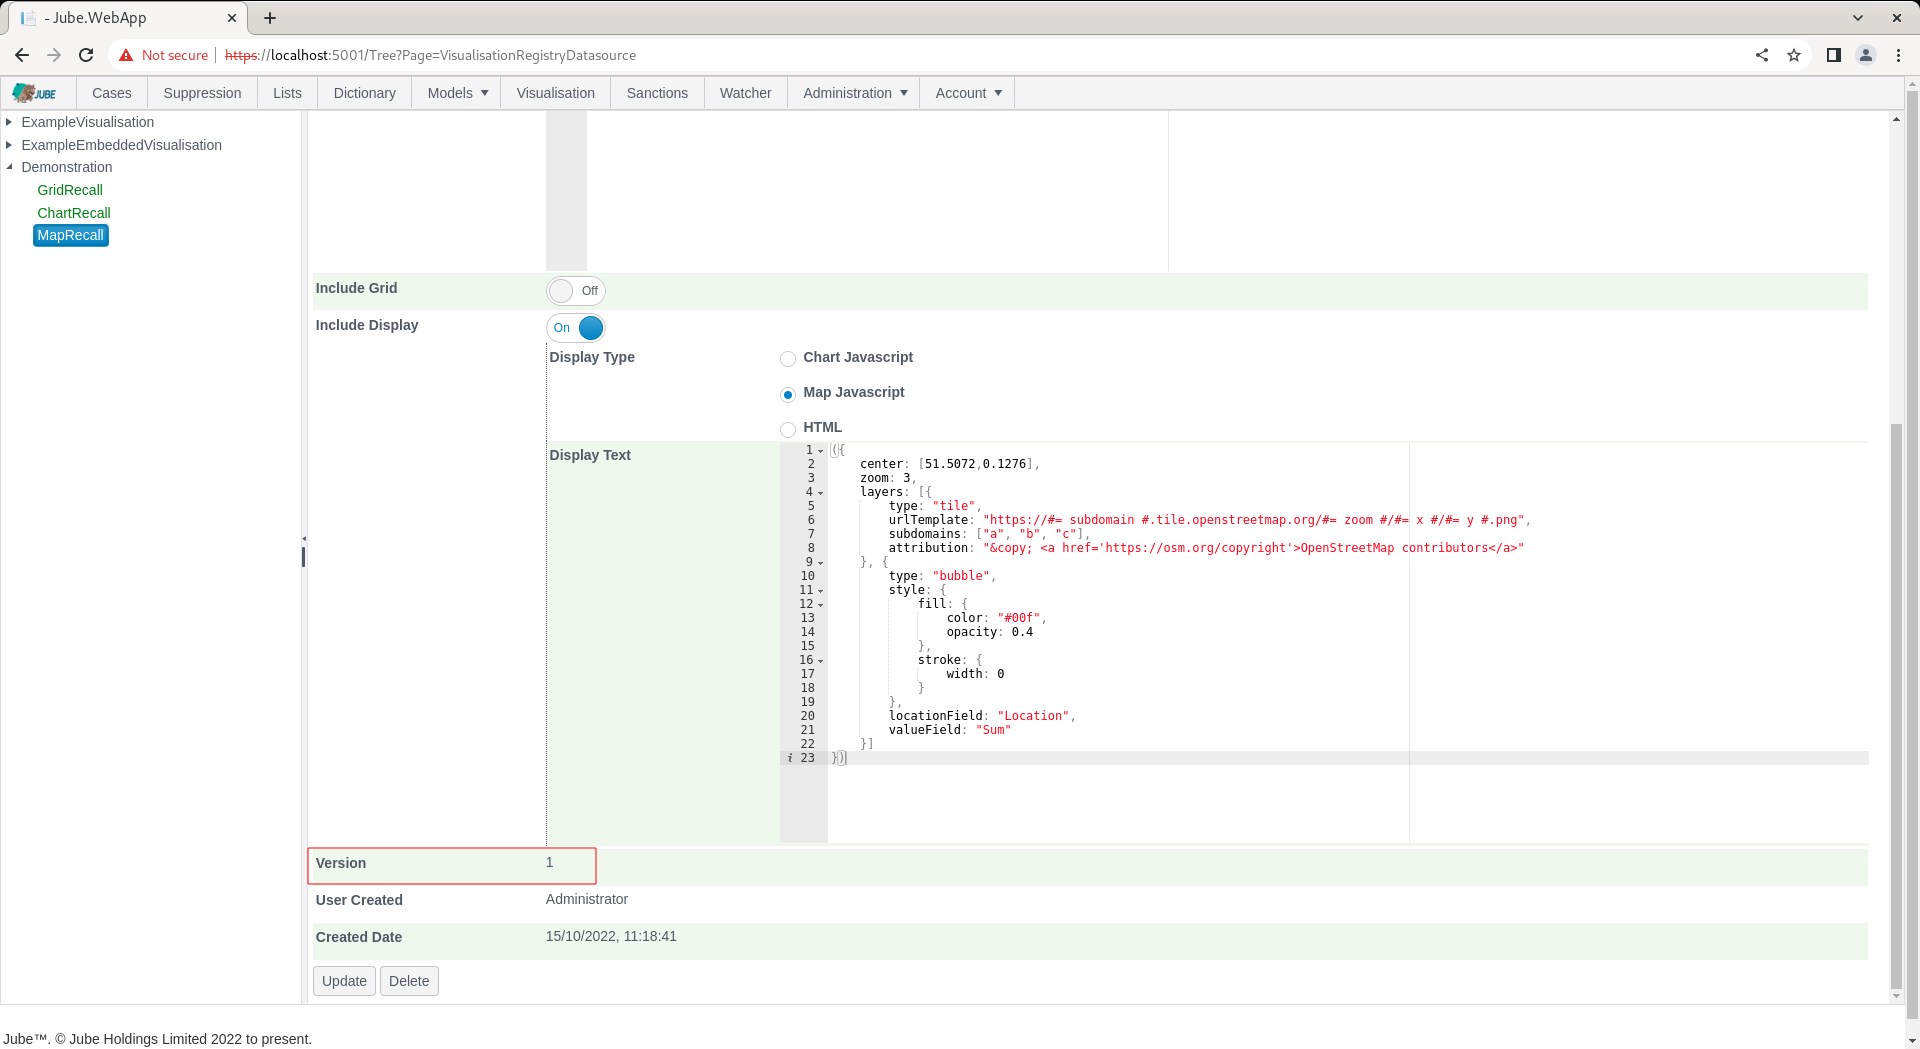1920x1049 pixels.
Task: Click the Jube logo icon
Action: pos(35,93)
